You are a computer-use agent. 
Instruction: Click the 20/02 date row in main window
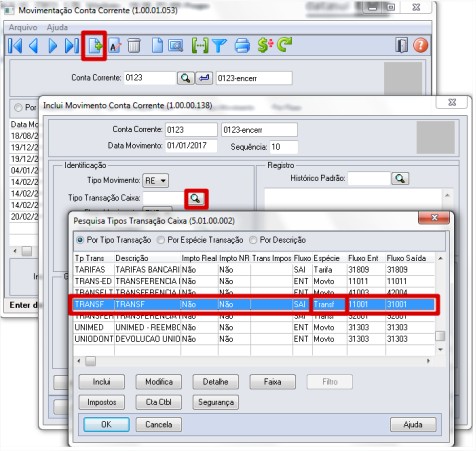pyautogui.click(x=25, y=217)
